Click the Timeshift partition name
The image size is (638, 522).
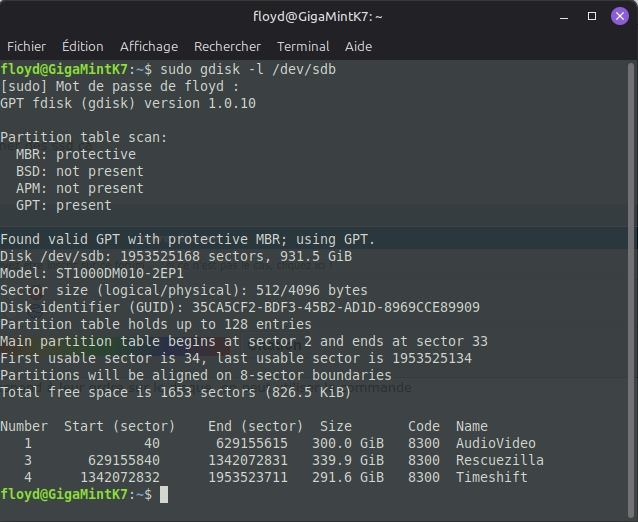(492, 477)
